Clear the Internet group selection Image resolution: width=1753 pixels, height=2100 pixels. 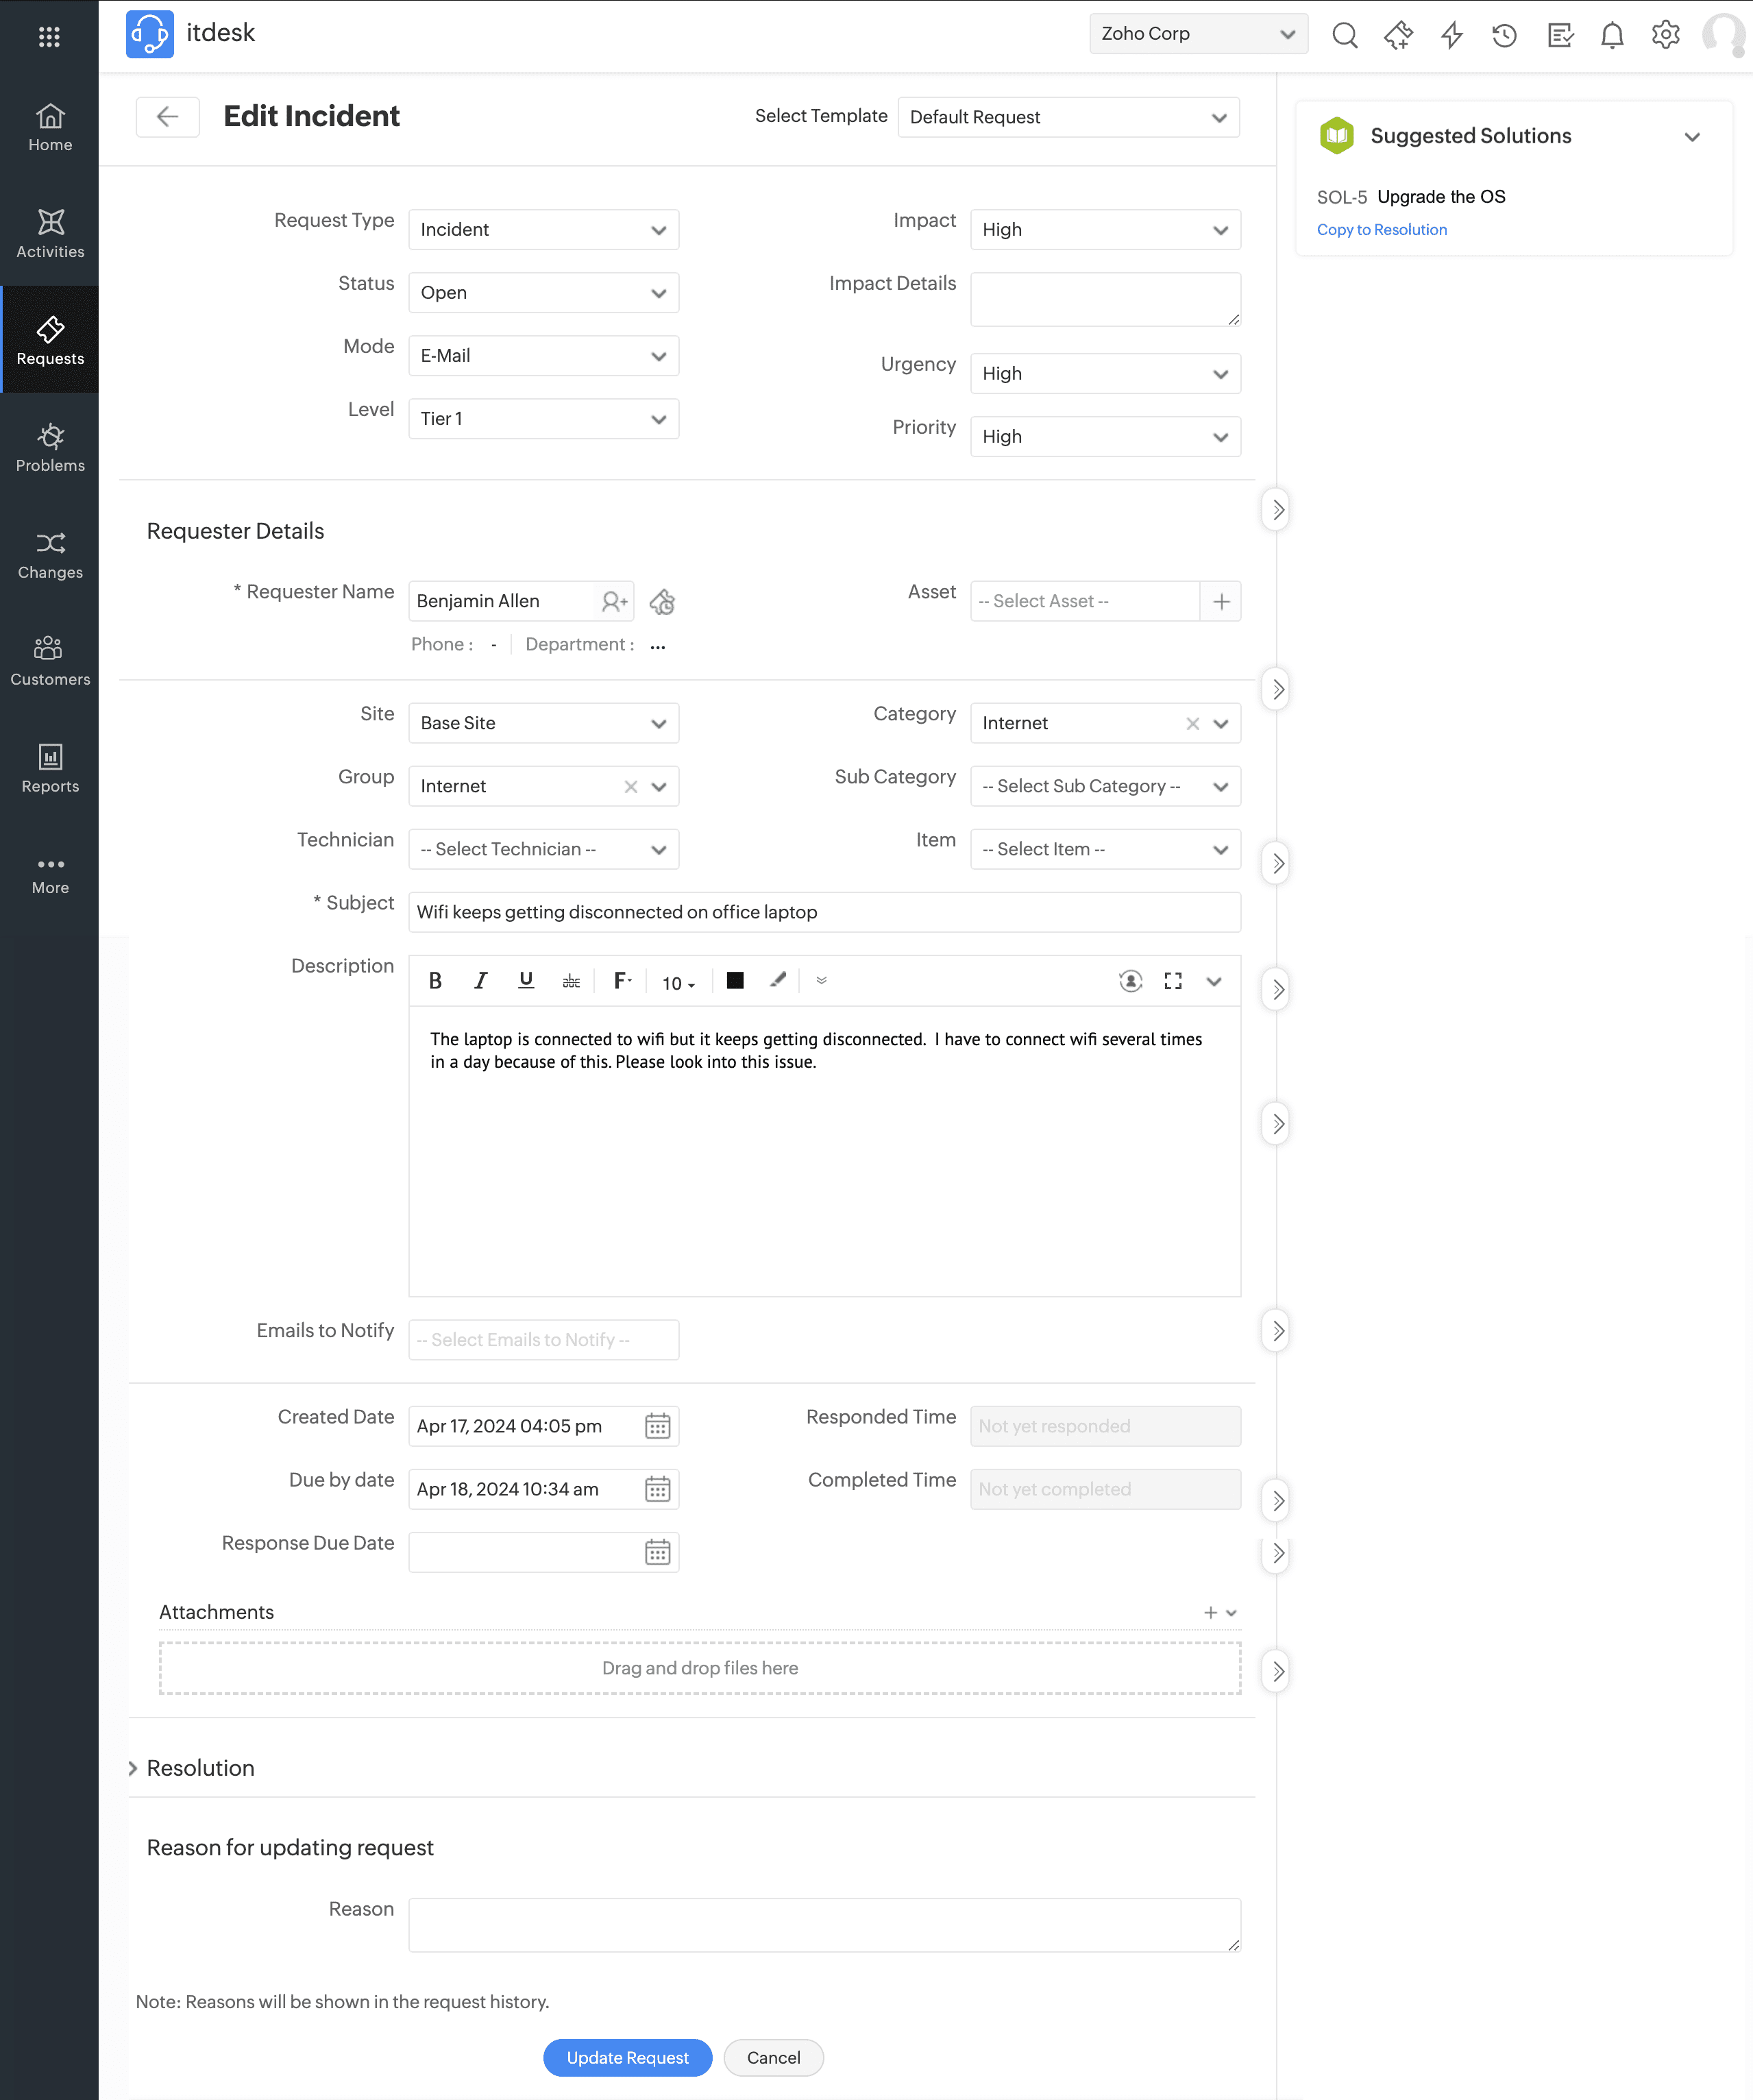tap(631, 787)
